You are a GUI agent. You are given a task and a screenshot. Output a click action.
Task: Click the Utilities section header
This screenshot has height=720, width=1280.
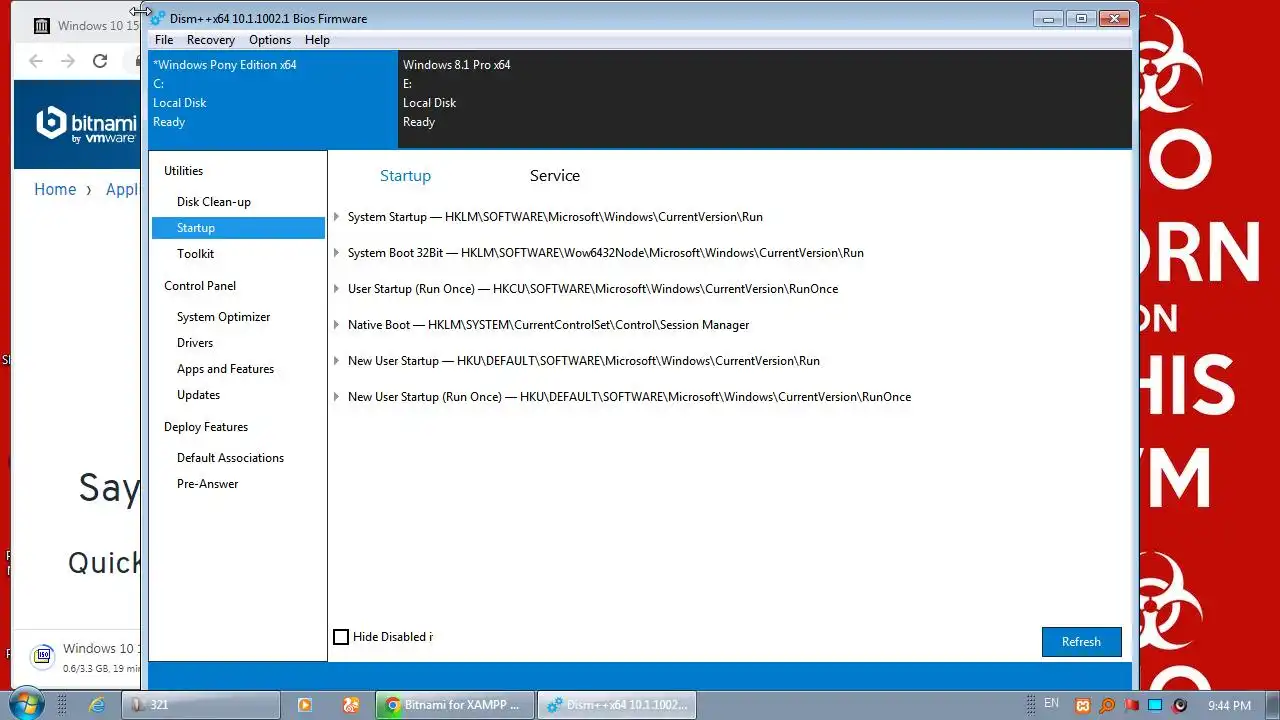pyautogui.click(x=183, y=171)
